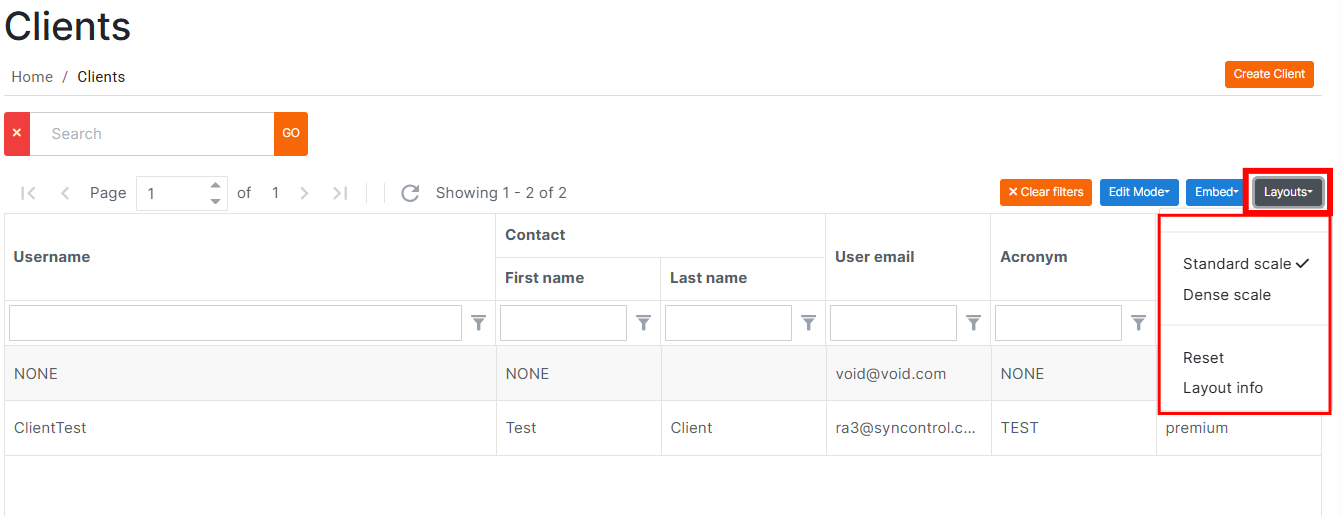Click the Create Client button
This screenshot has width=1341, height=516.
pos(1269,74)
